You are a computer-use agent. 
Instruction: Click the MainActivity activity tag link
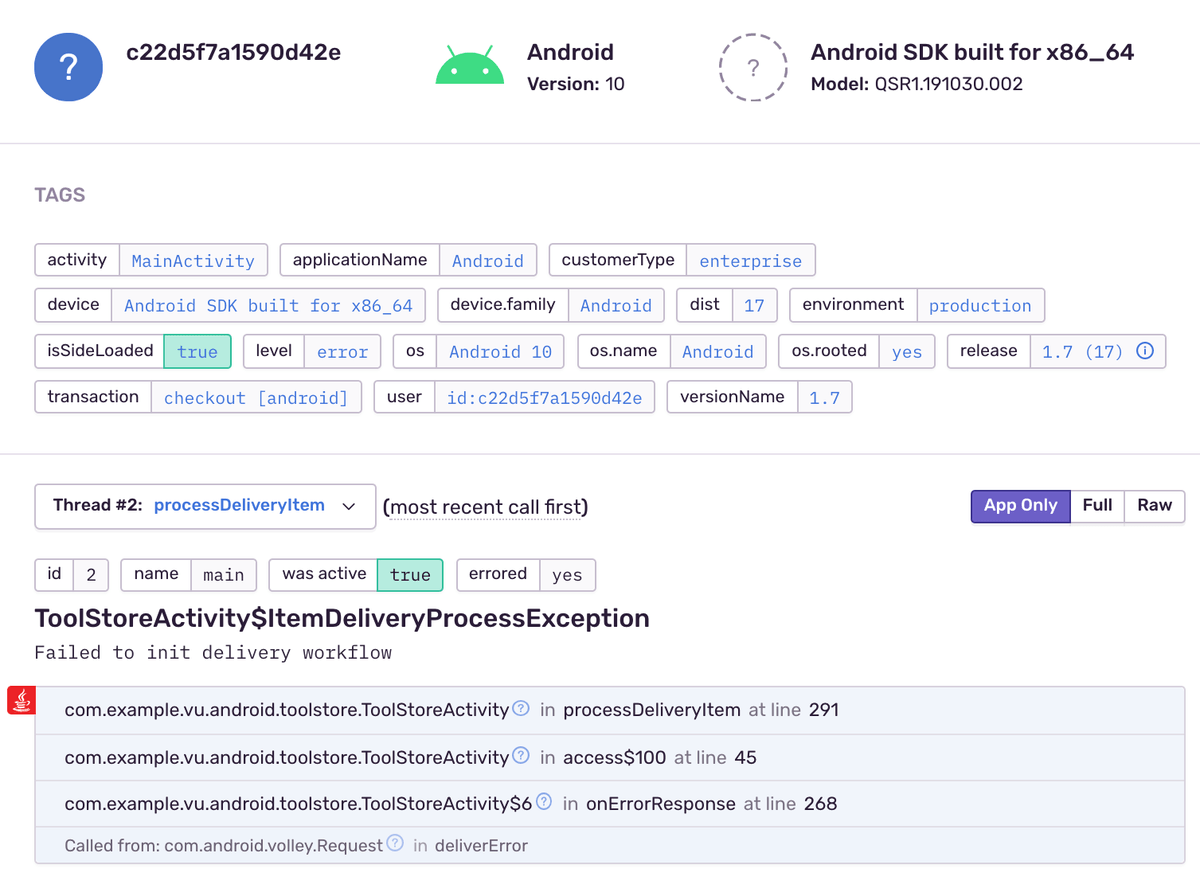click(193, 260)
